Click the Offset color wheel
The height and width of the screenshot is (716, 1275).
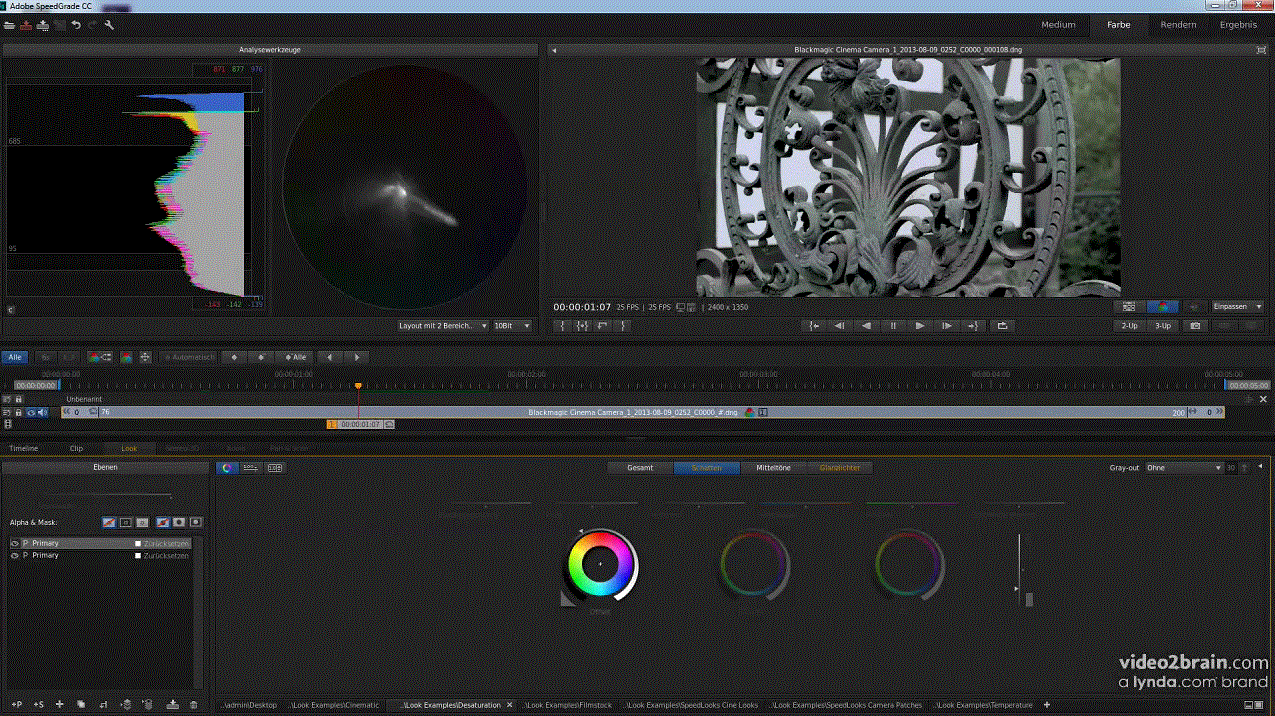click(x=600, y=565)
